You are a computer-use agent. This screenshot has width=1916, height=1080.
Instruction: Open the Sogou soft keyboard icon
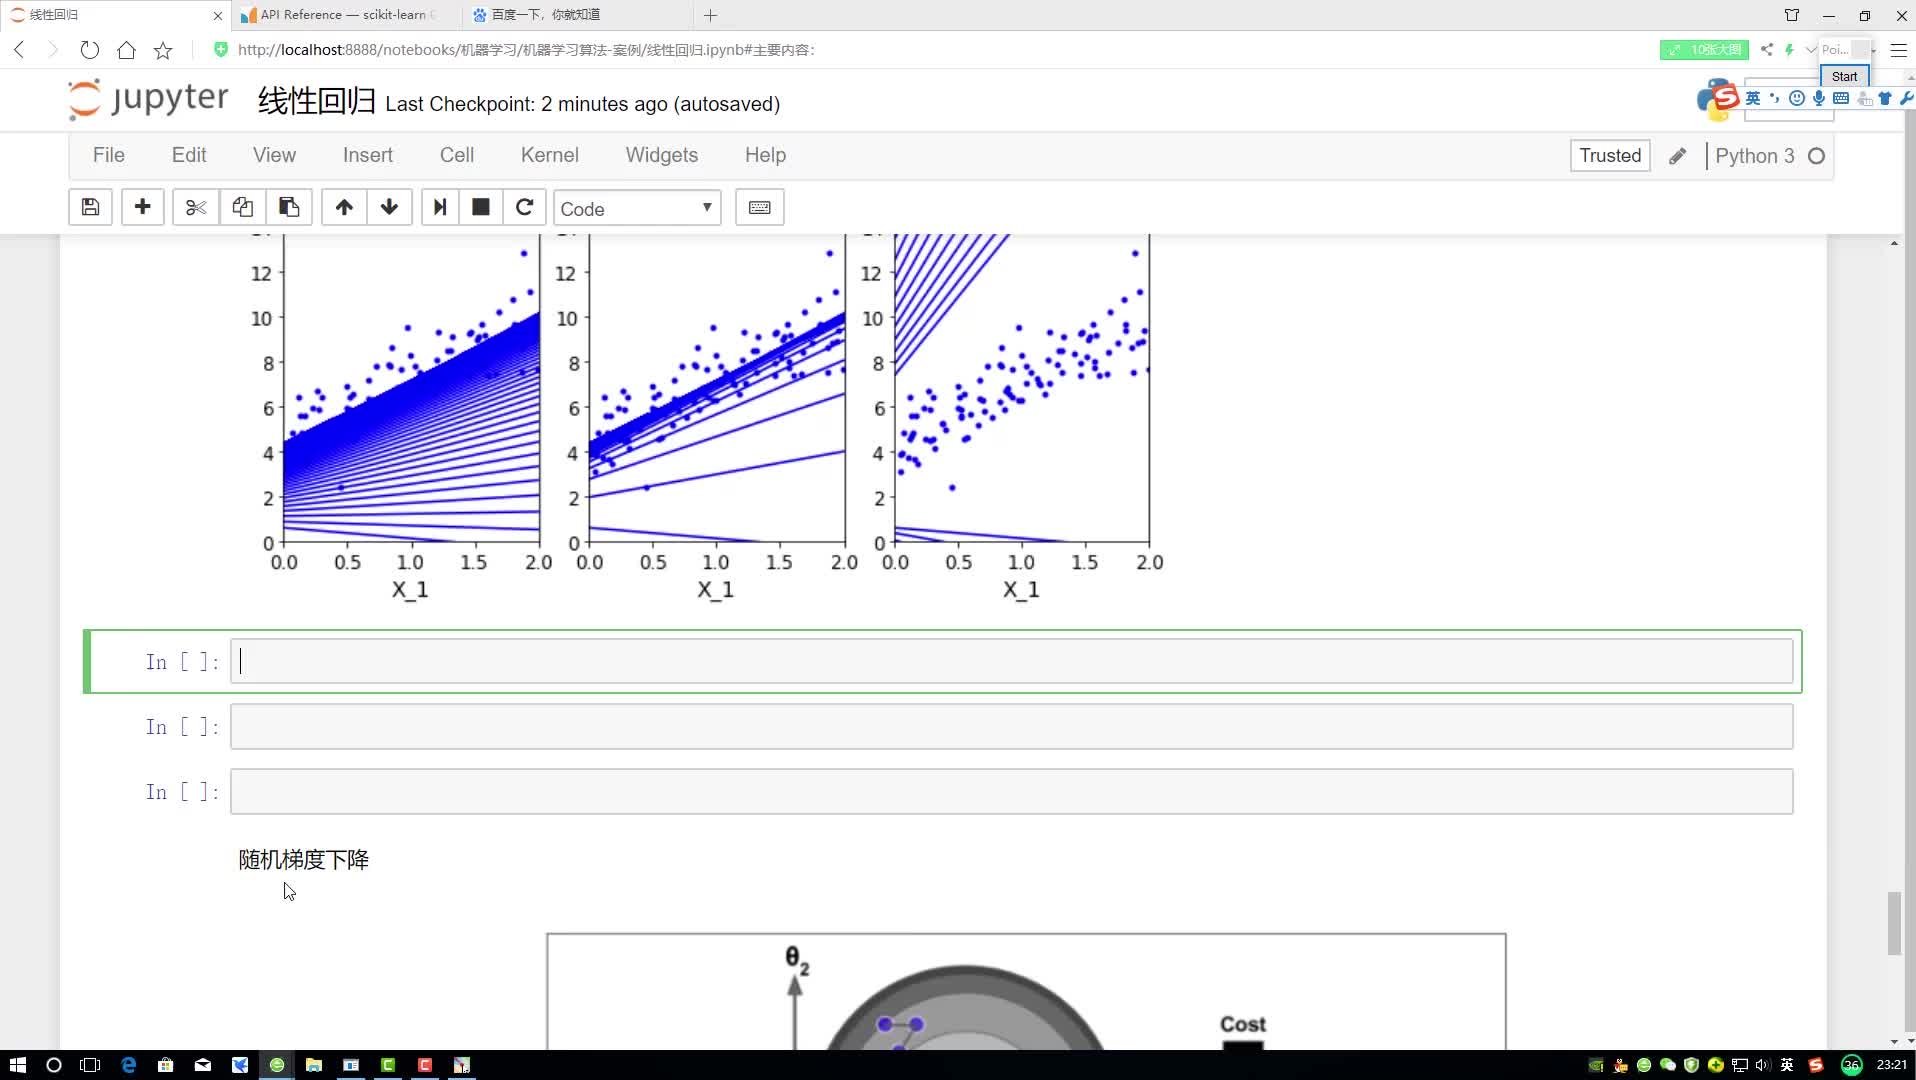tap(1840, 98)
